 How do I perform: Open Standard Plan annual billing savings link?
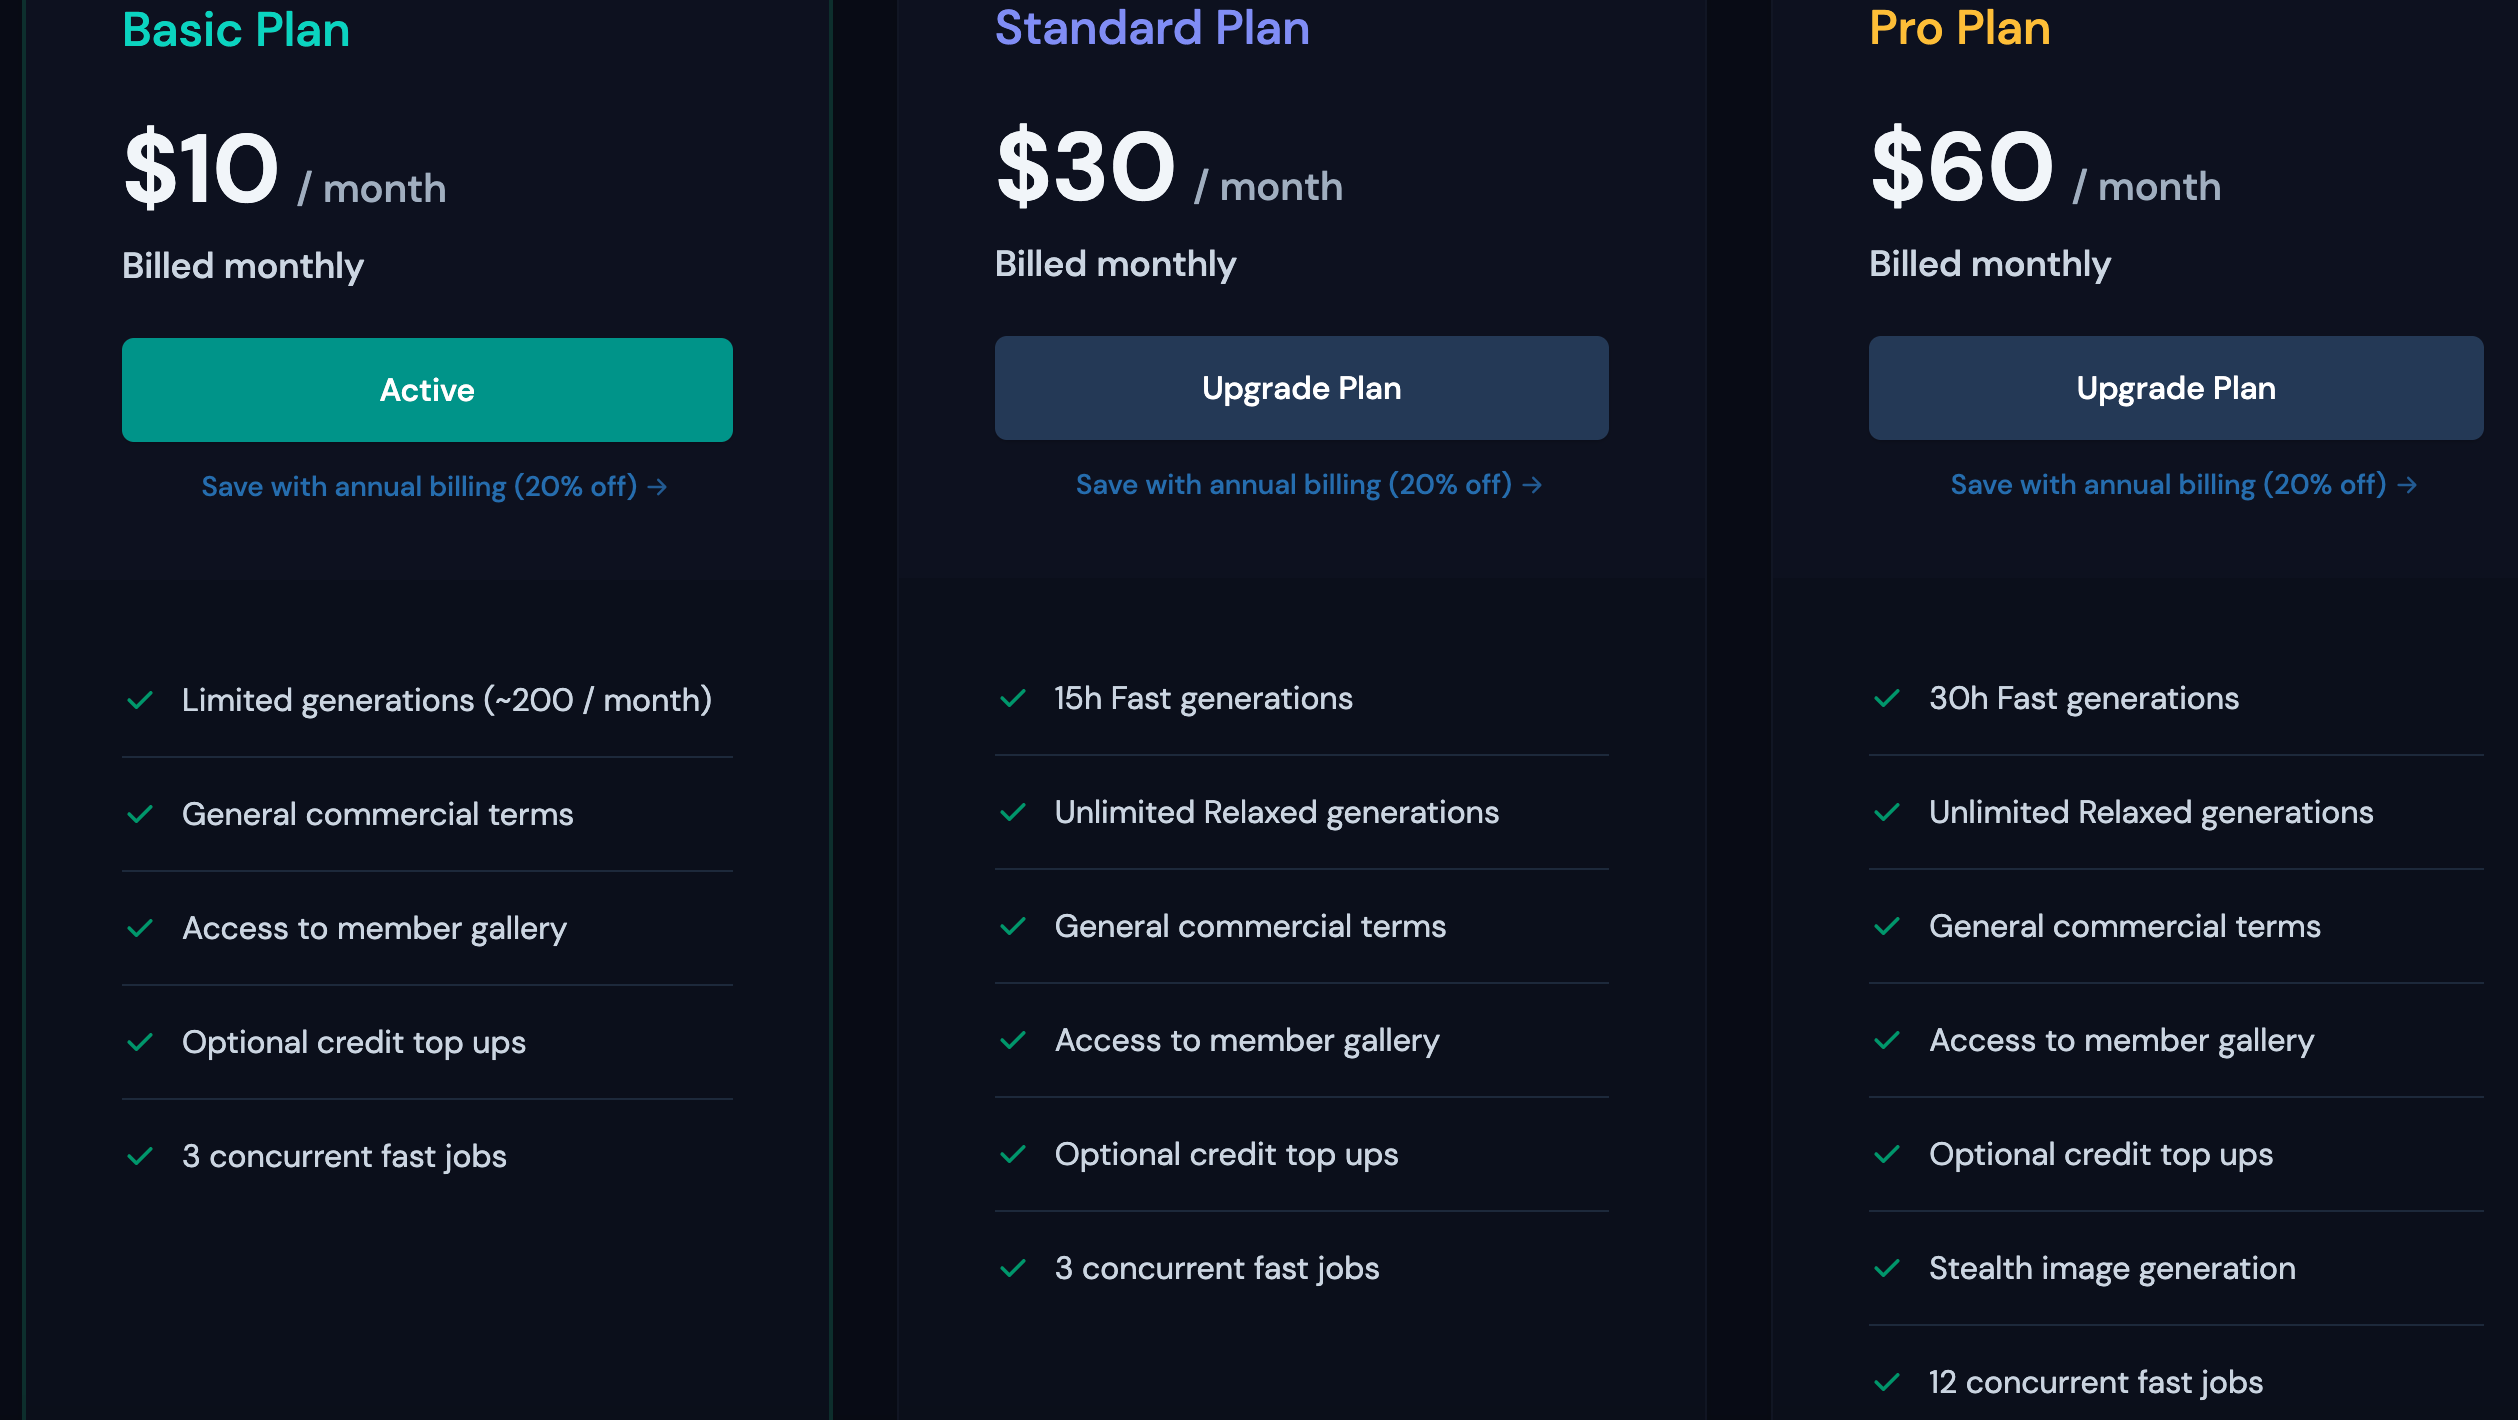pyautogui.click(x=1308, y=485)
